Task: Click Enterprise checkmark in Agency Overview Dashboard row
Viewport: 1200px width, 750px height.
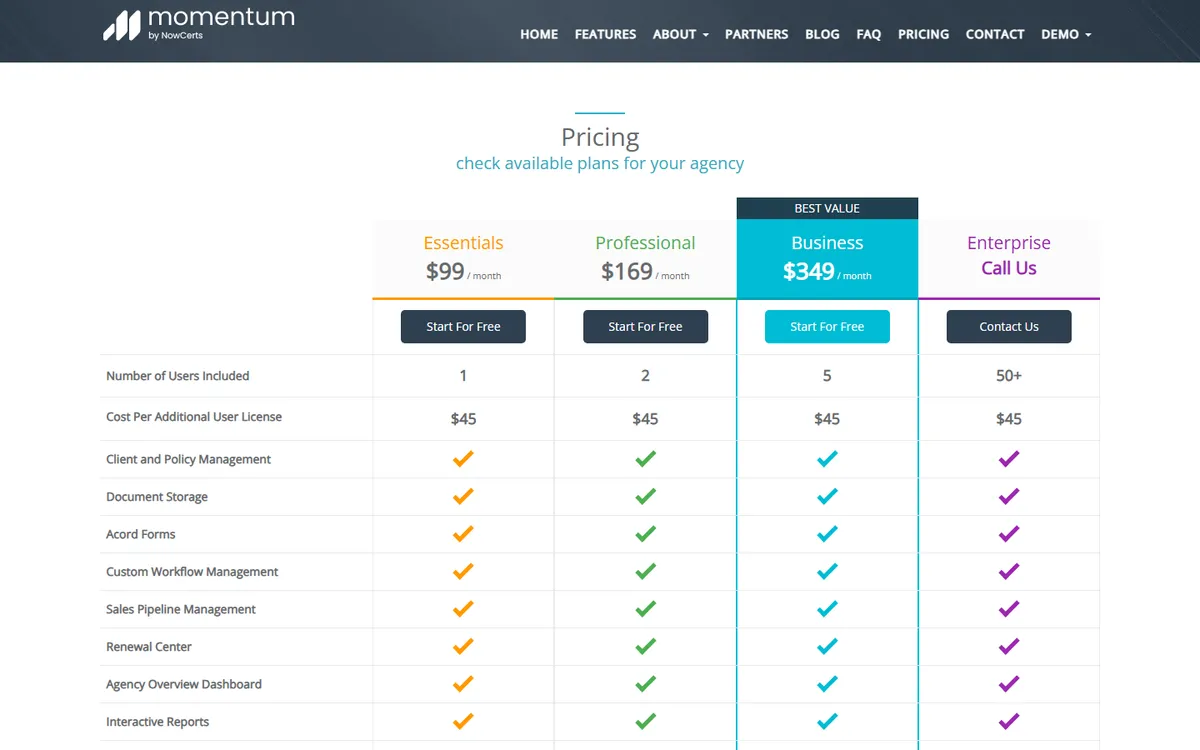Action: pos(1009,684)
